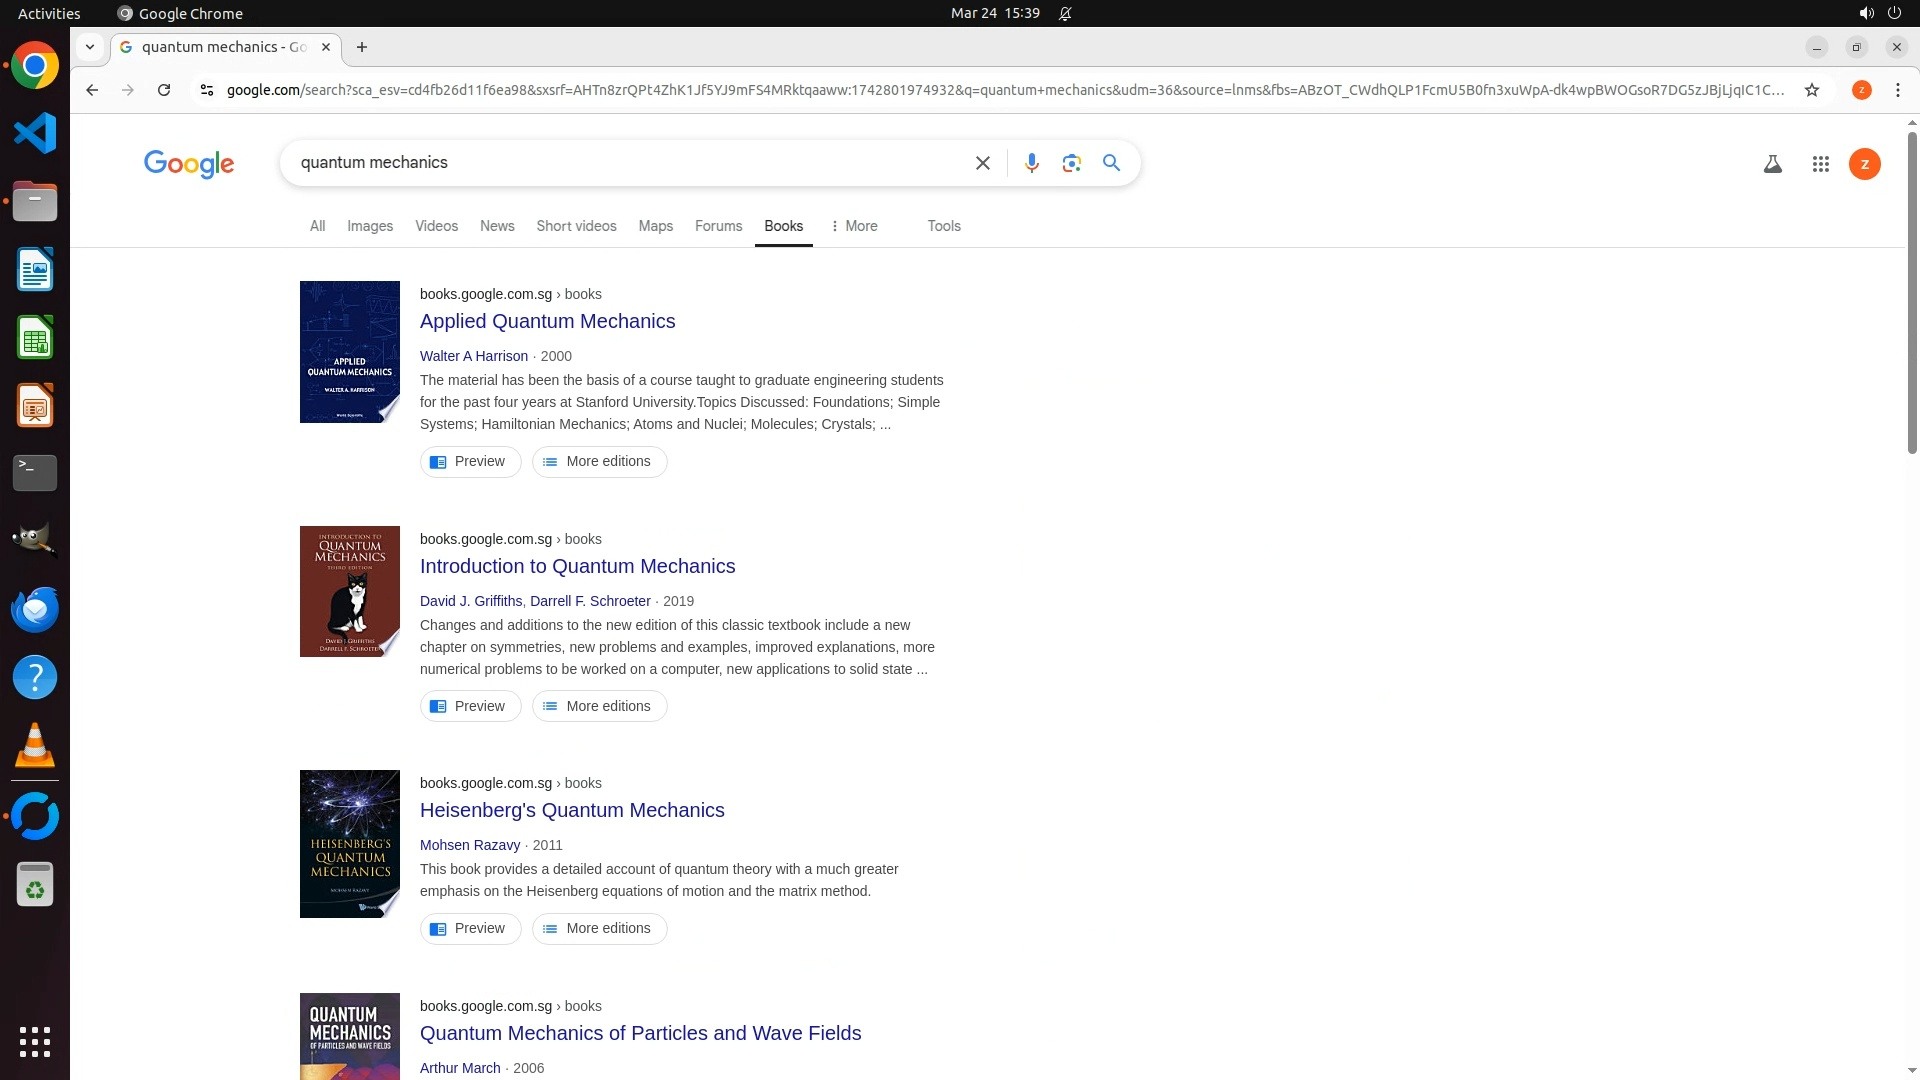Switch to the Forums tab

pyautogui.click(x=718, y=226)
